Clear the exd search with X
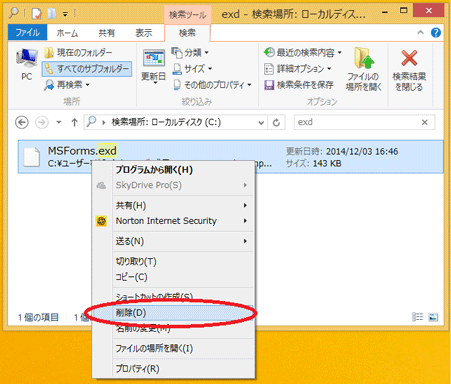Viewport: 451px width, 384px height. click(x=425, y=122)
